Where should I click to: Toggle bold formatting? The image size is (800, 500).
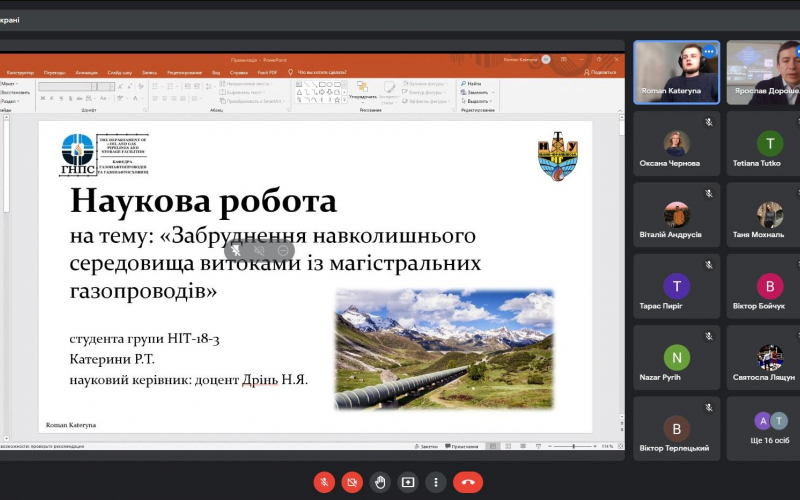coord(42,98)
